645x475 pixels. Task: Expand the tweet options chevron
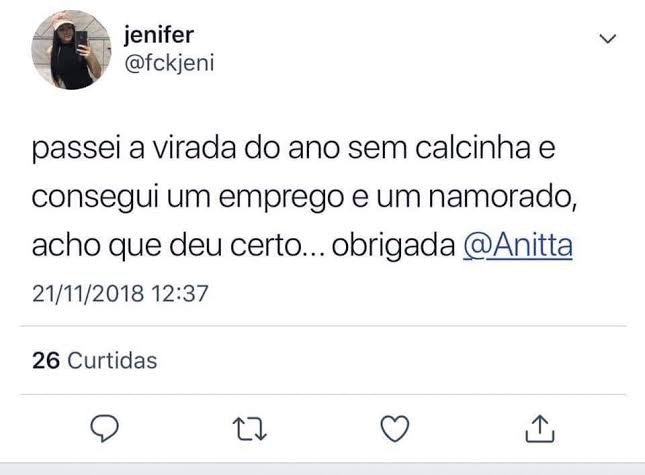[x=607, y=40]
